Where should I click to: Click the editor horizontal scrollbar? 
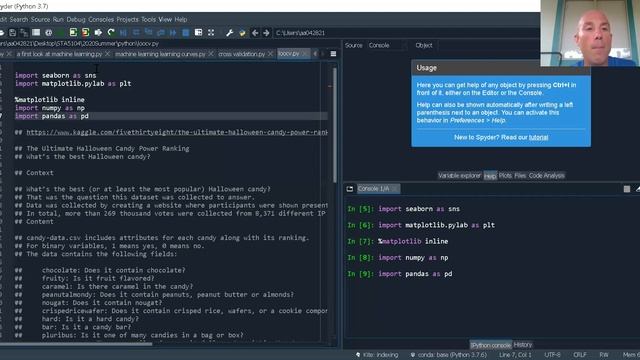(76, 344)
